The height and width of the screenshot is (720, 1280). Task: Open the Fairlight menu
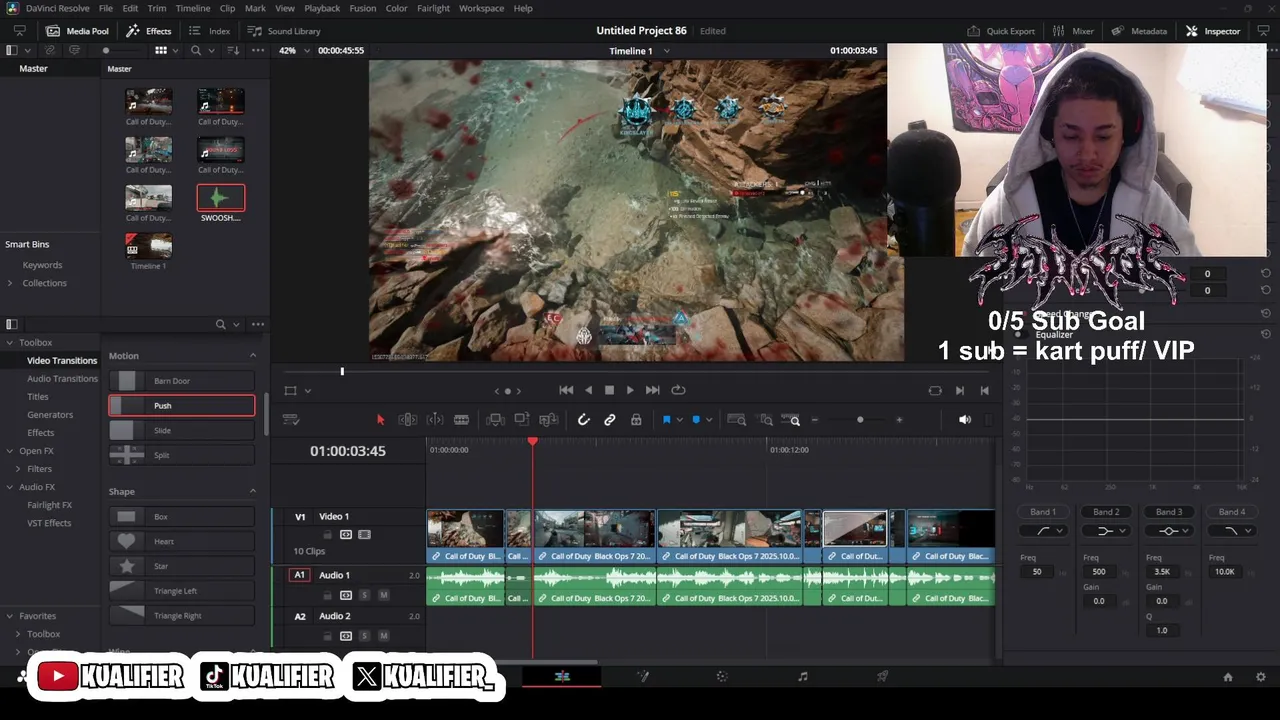[x=433, y=8]
